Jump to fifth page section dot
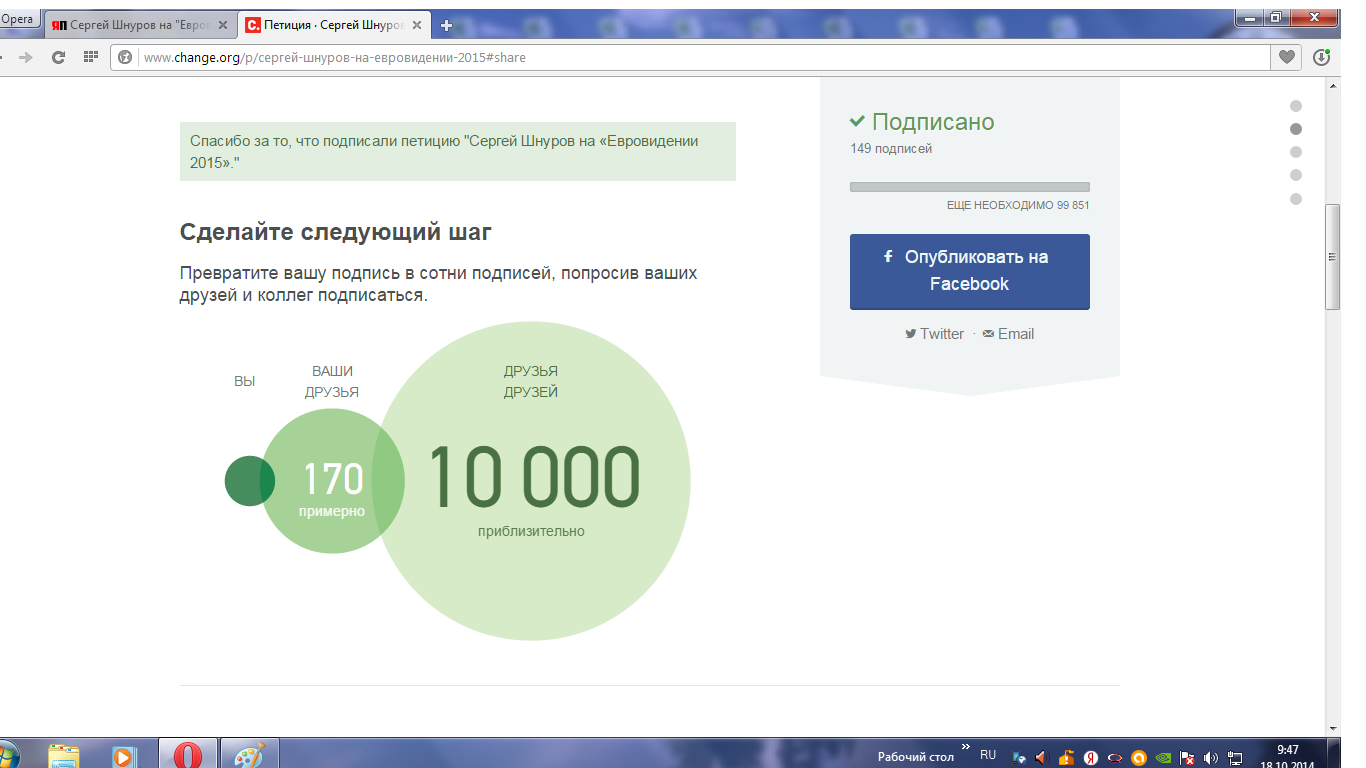 click(x=1296, y=198)
